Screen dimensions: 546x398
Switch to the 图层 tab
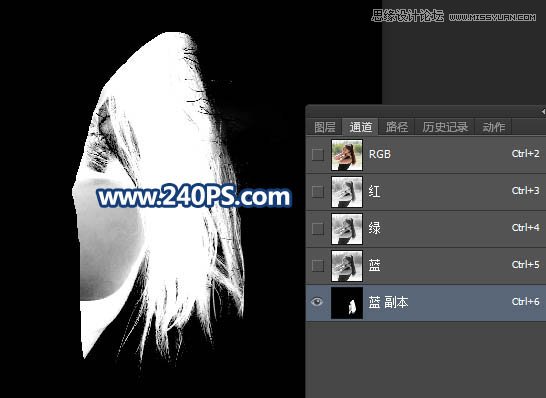point(325,127)
